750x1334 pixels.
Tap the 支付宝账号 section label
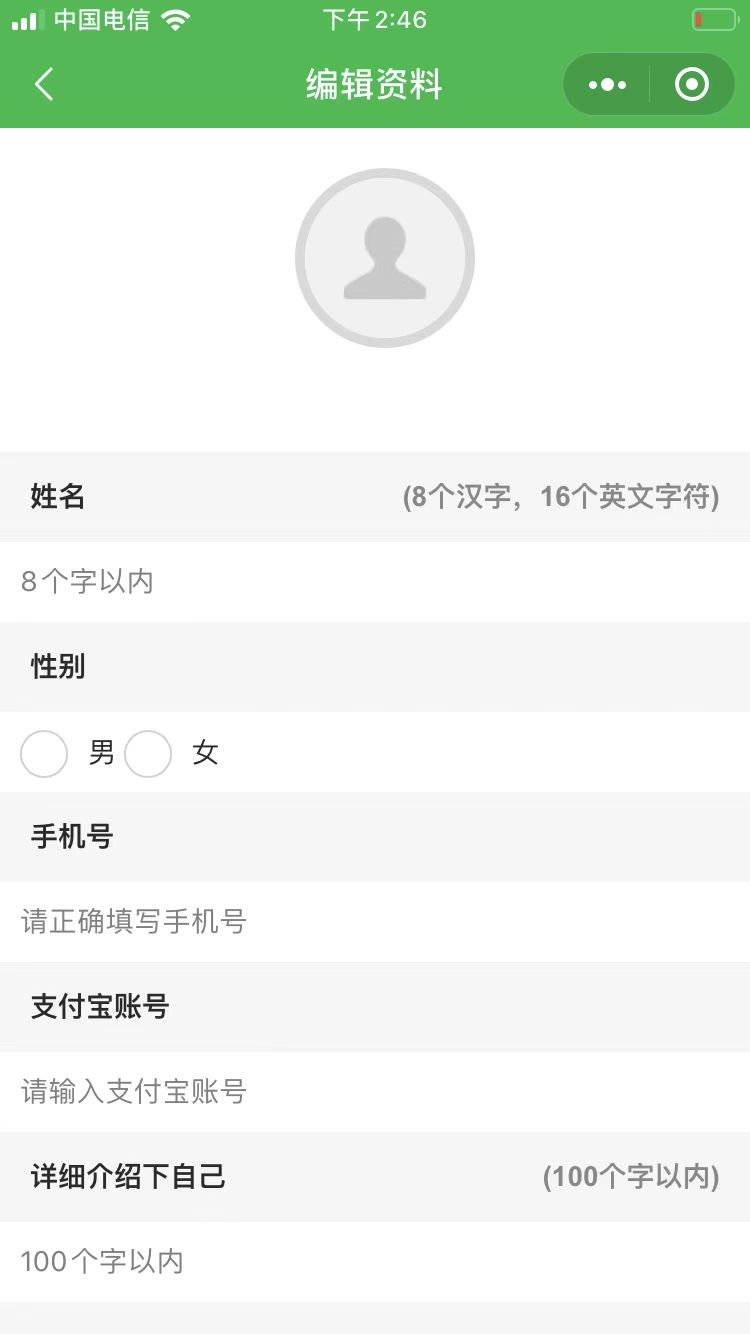coord(100,1007)
